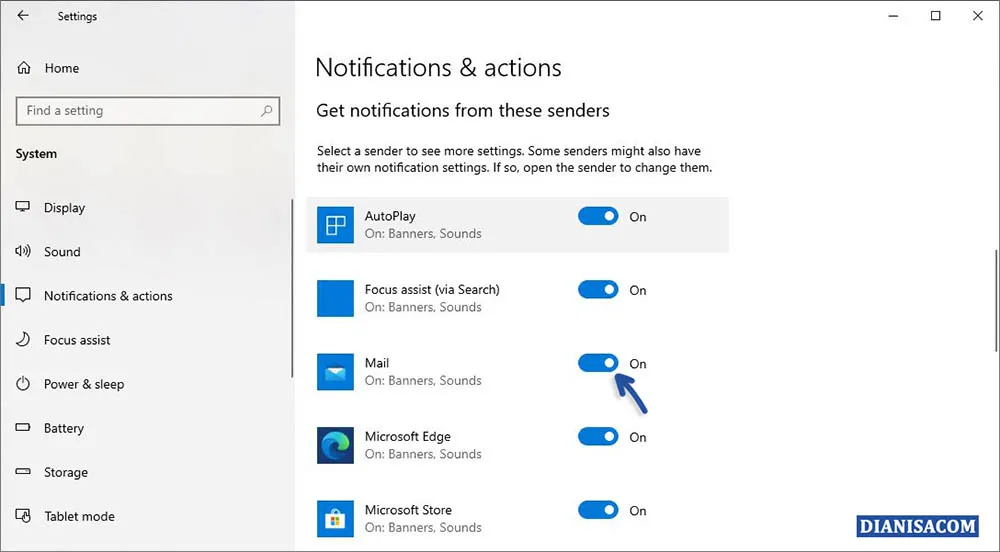
Task: Click 'On: Banners, Sounds' under Microsoft Store
Action: click(423, 528)
